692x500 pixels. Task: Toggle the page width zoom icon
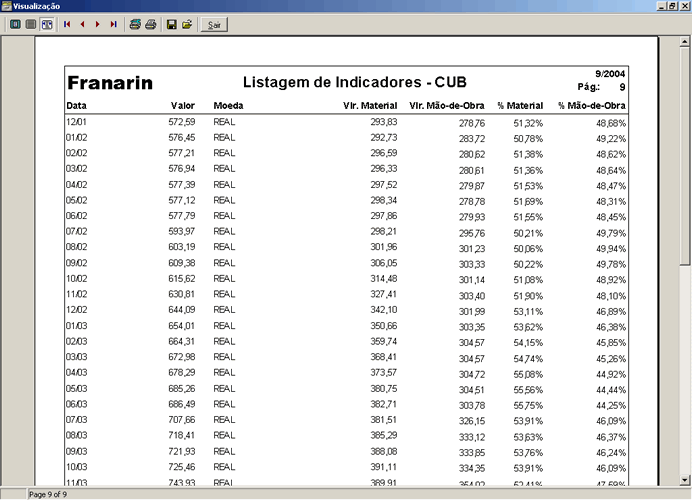[x=47, y=24]
